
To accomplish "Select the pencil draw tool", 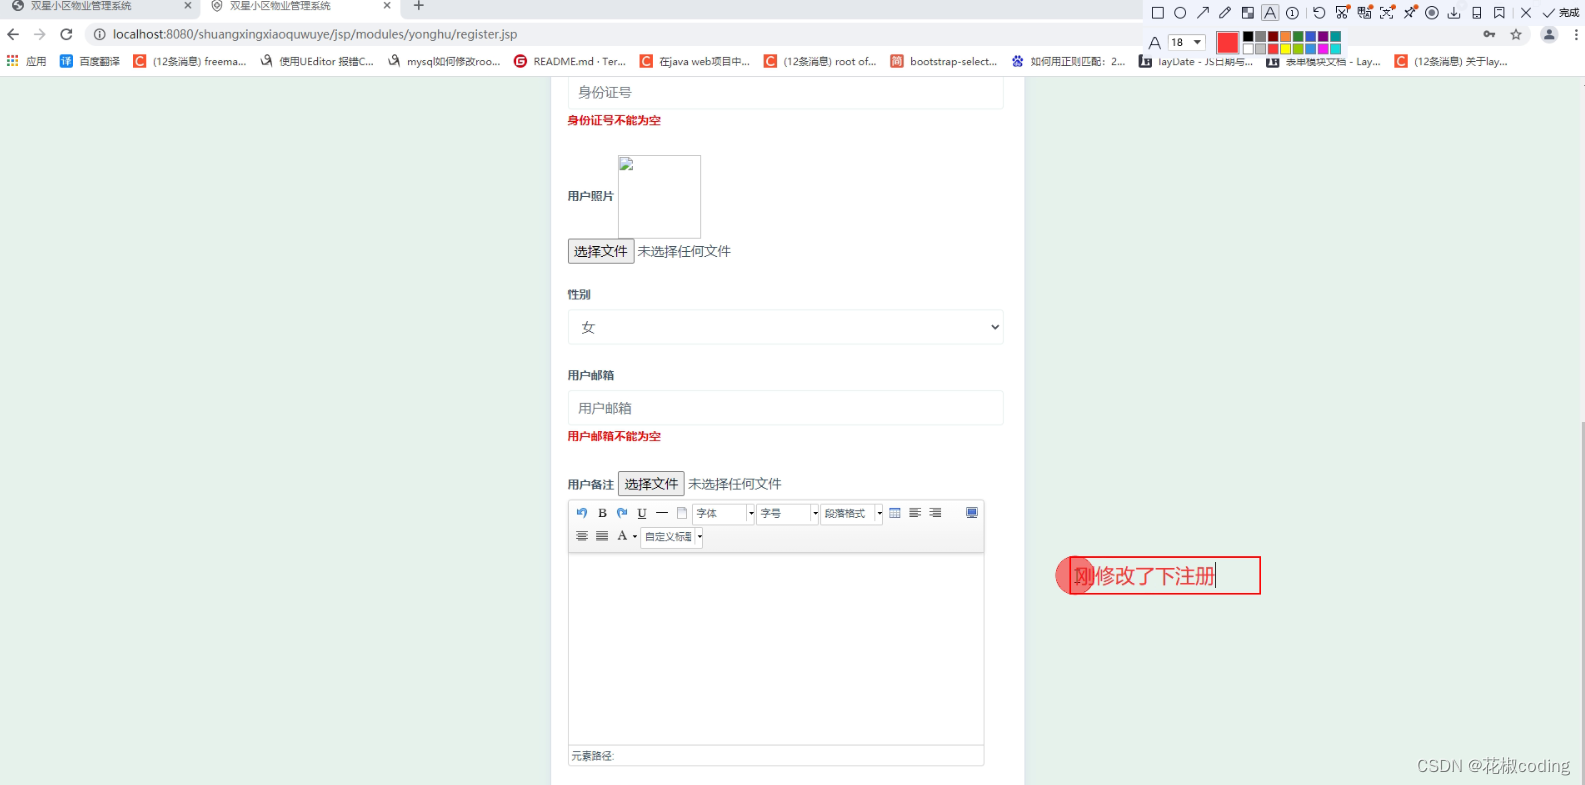I will pyautogui.click(x=1225, y=13).
